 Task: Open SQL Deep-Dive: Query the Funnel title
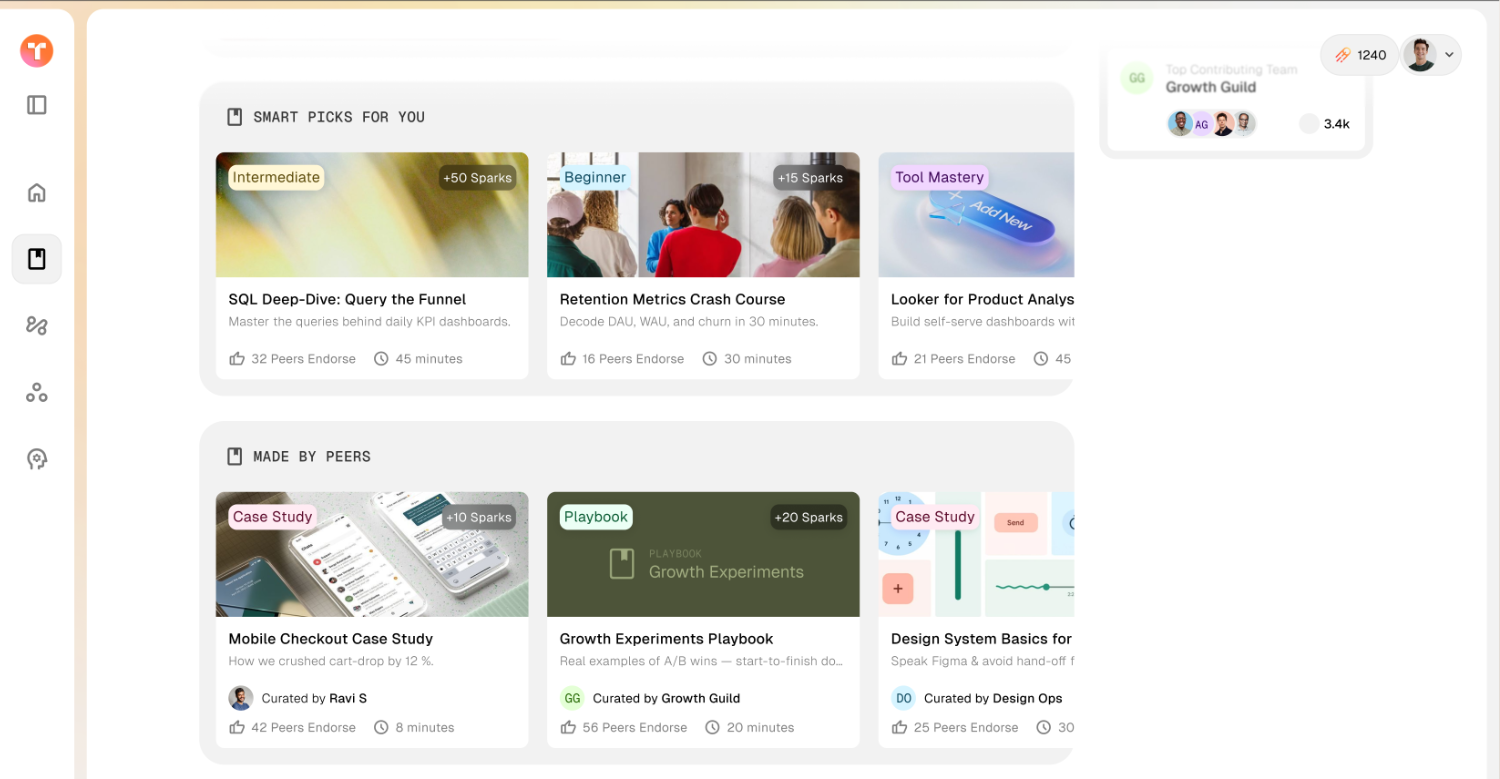347,299
